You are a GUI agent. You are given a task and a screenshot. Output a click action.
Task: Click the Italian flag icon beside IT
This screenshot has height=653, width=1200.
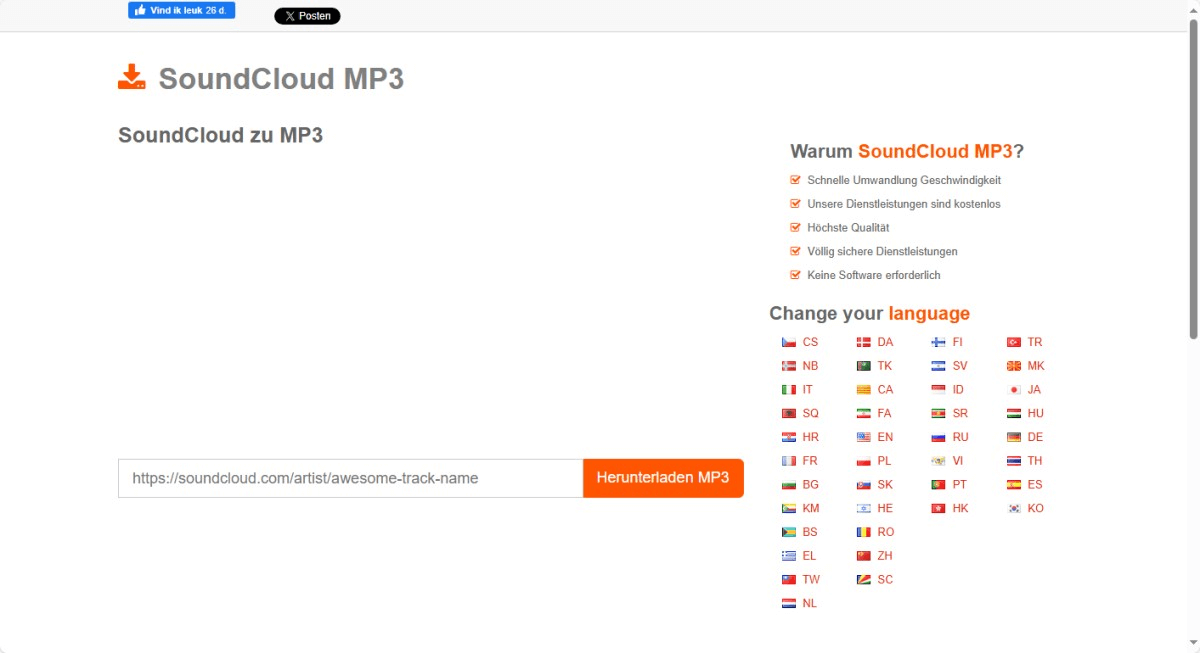pyautogui.click(x=788, y=390)
